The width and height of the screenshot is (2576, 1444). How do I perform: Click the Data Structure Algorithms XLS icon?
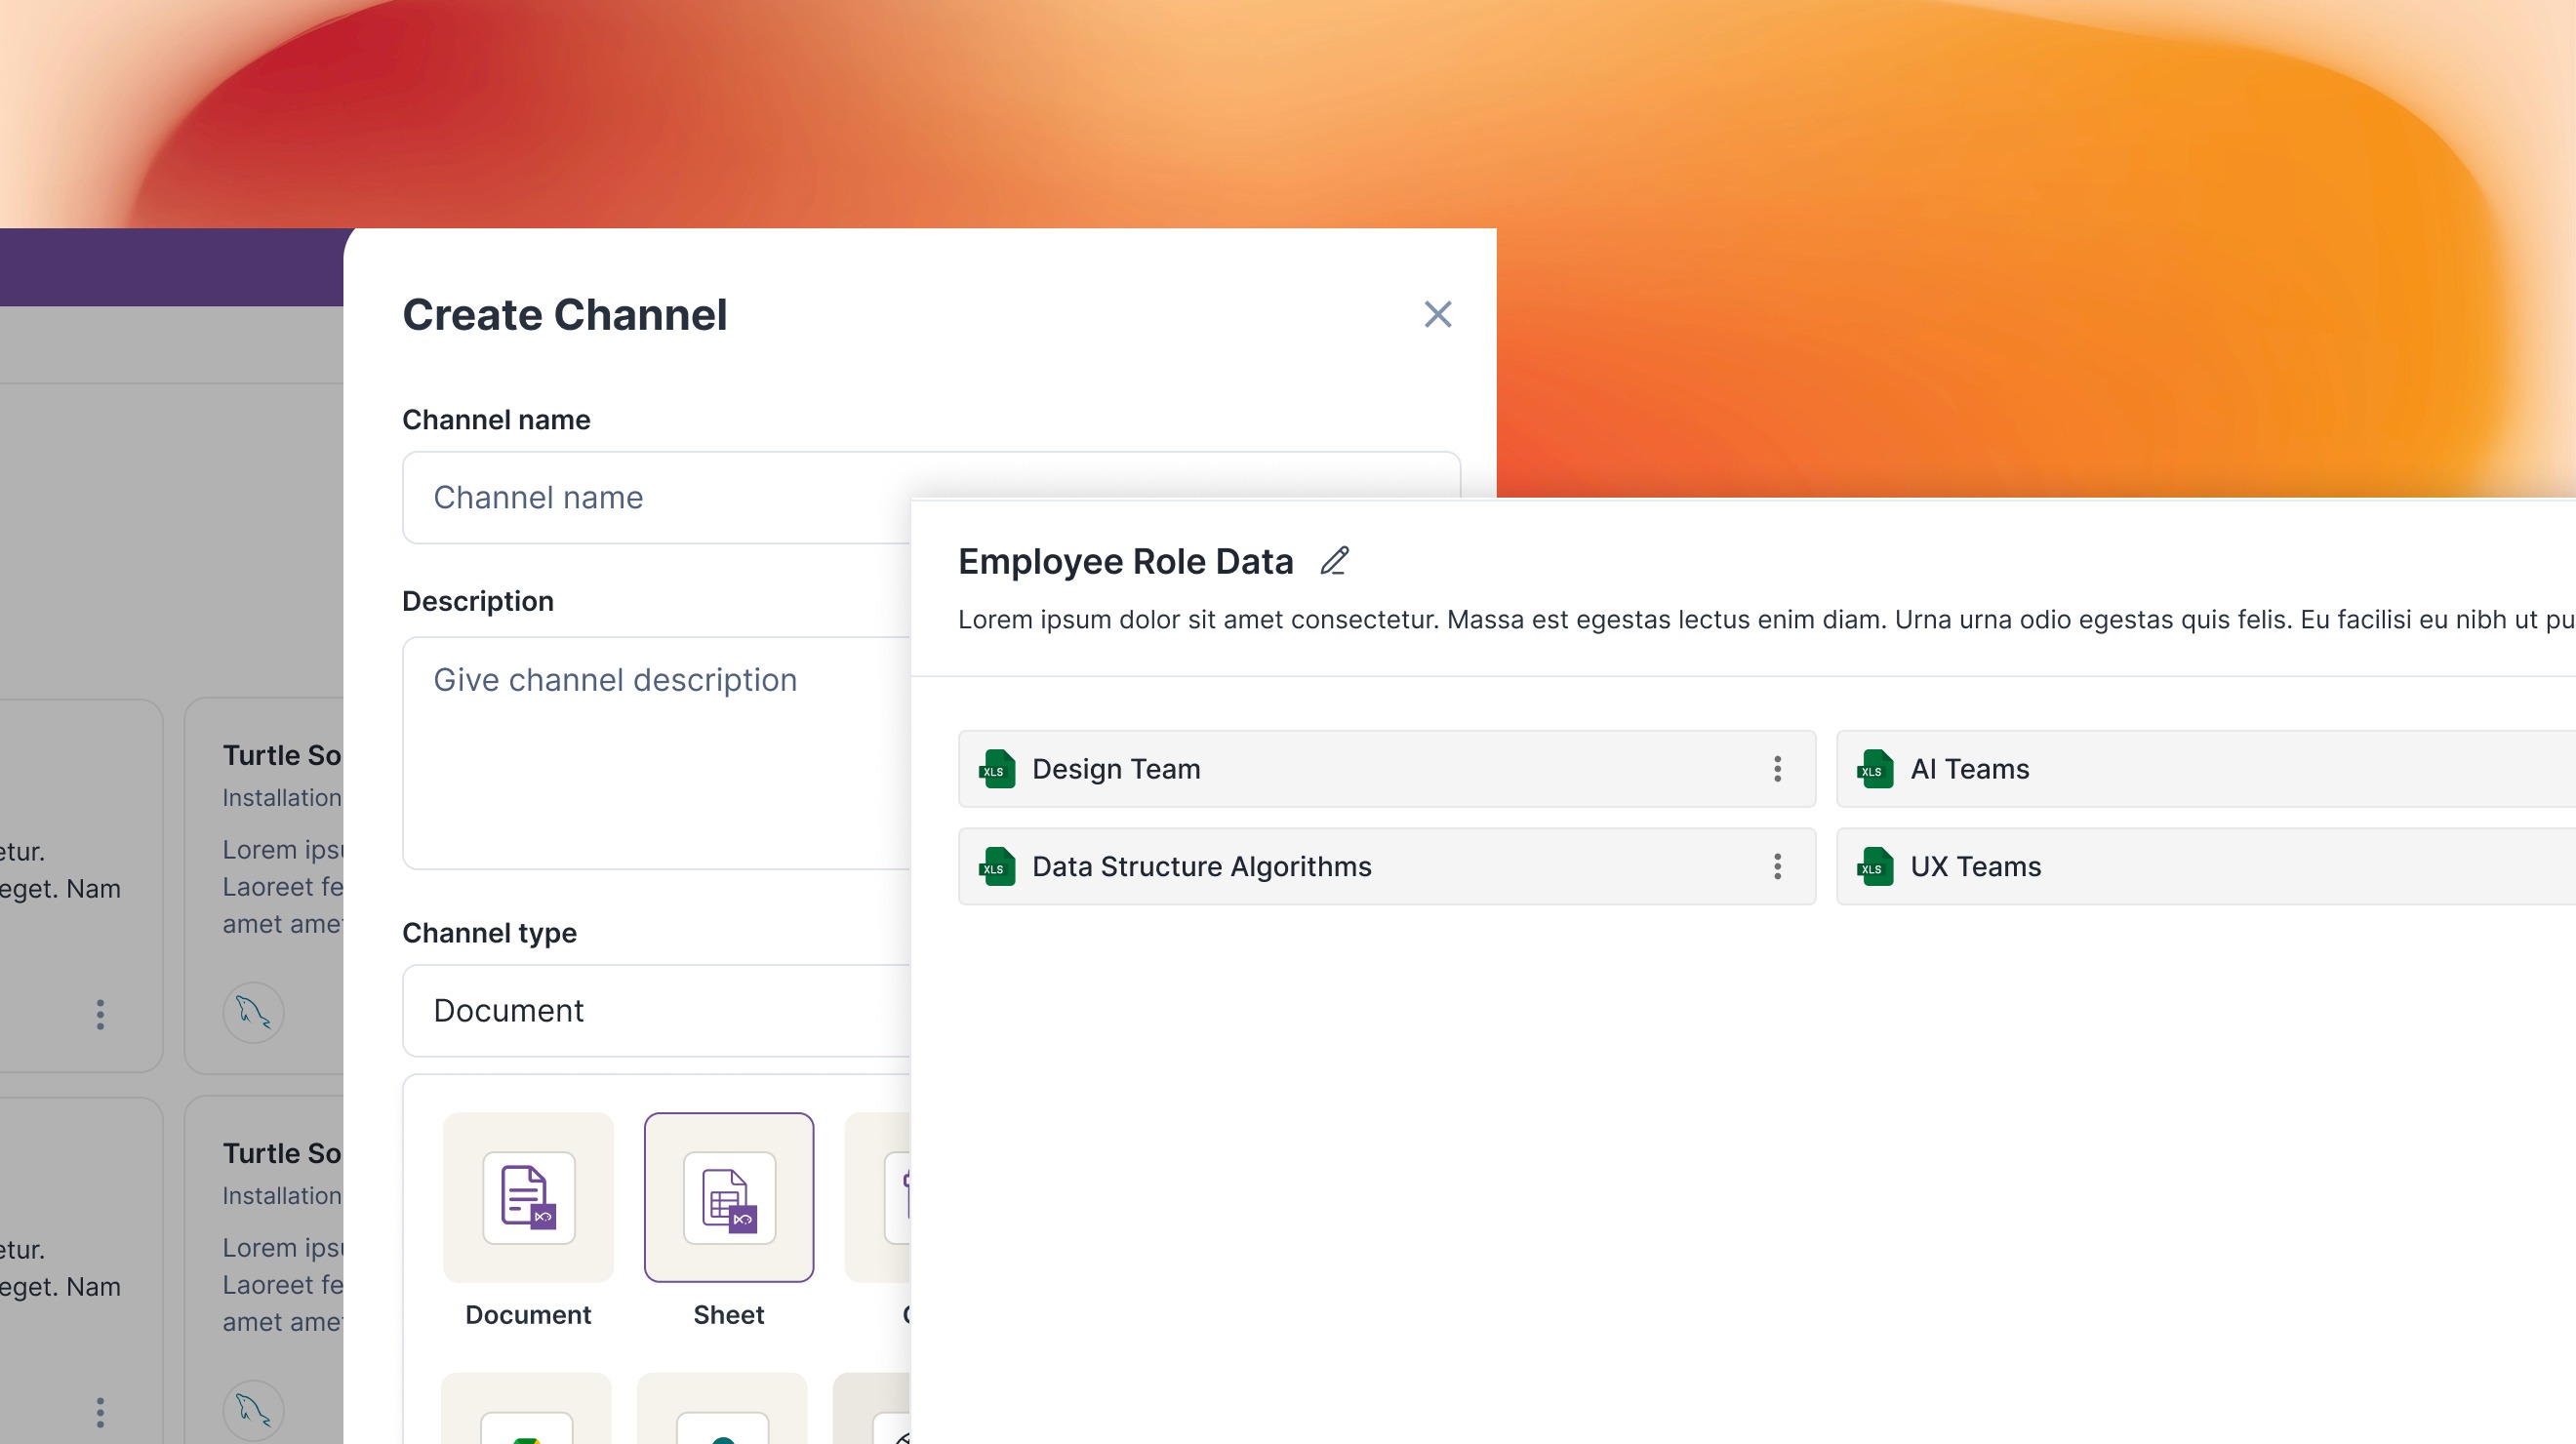coord(997,866)
